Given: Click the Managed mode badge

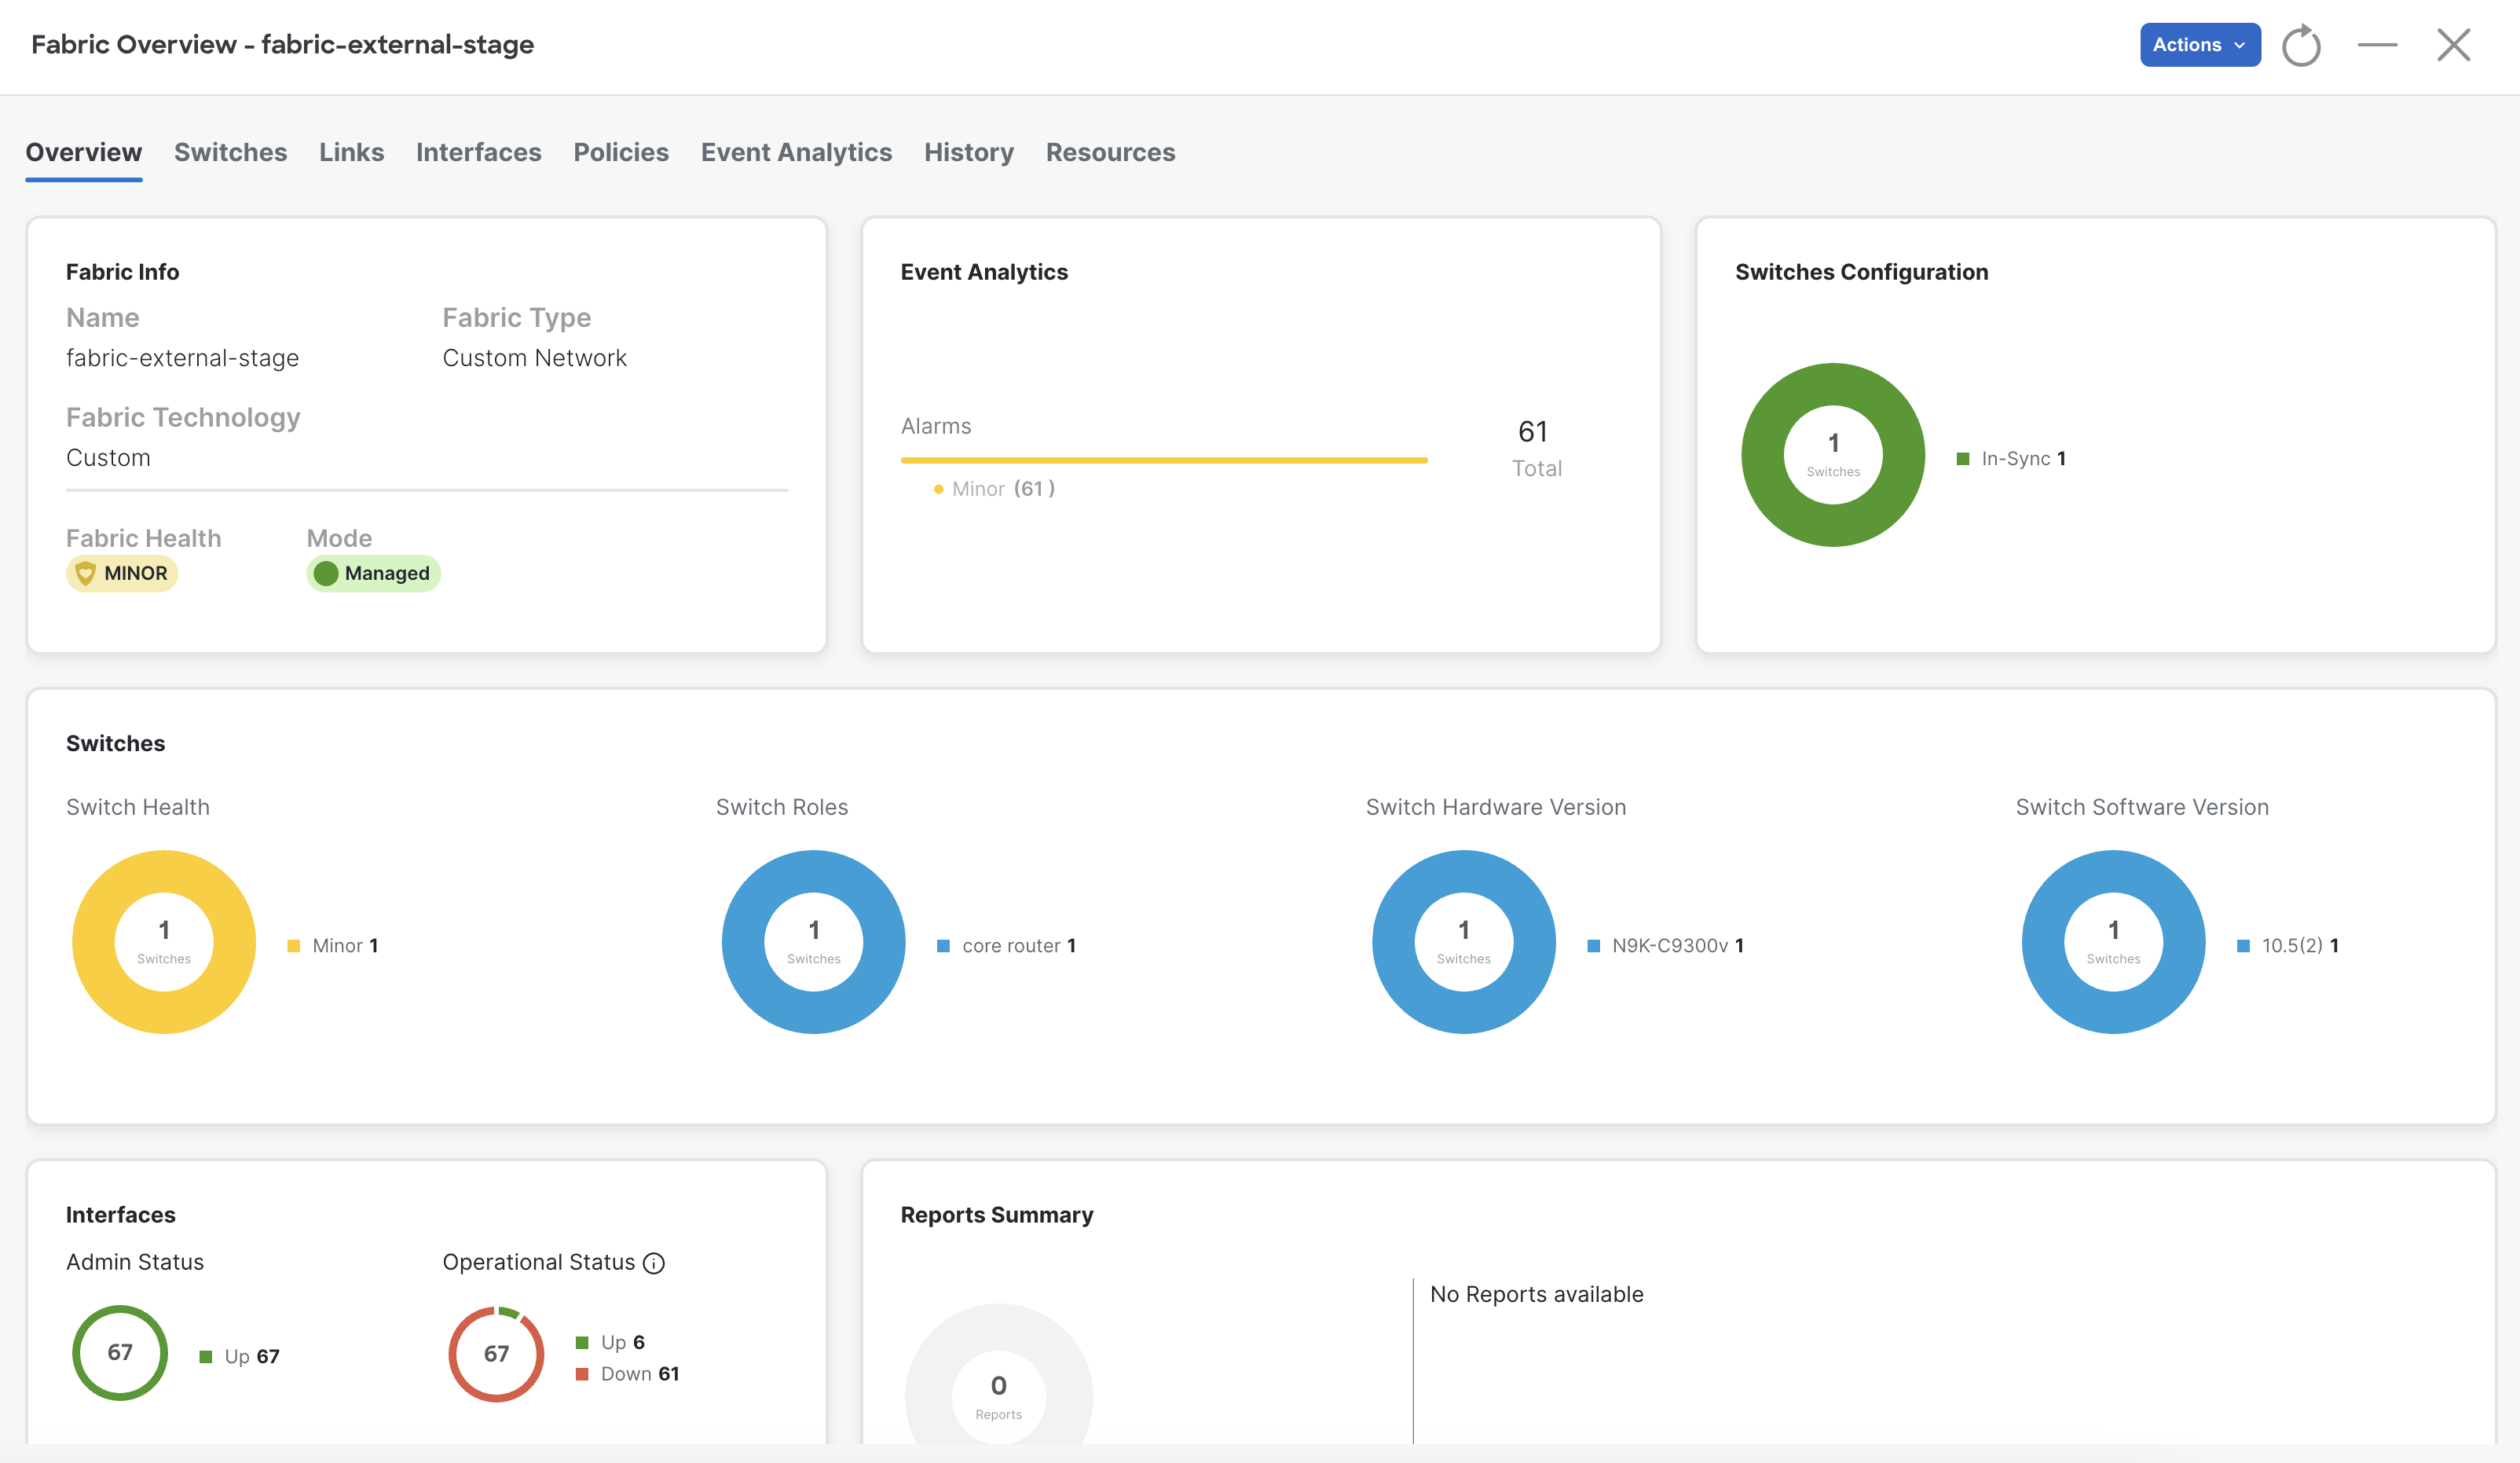Looking at the screenshot, I should (x=373, y=573).
